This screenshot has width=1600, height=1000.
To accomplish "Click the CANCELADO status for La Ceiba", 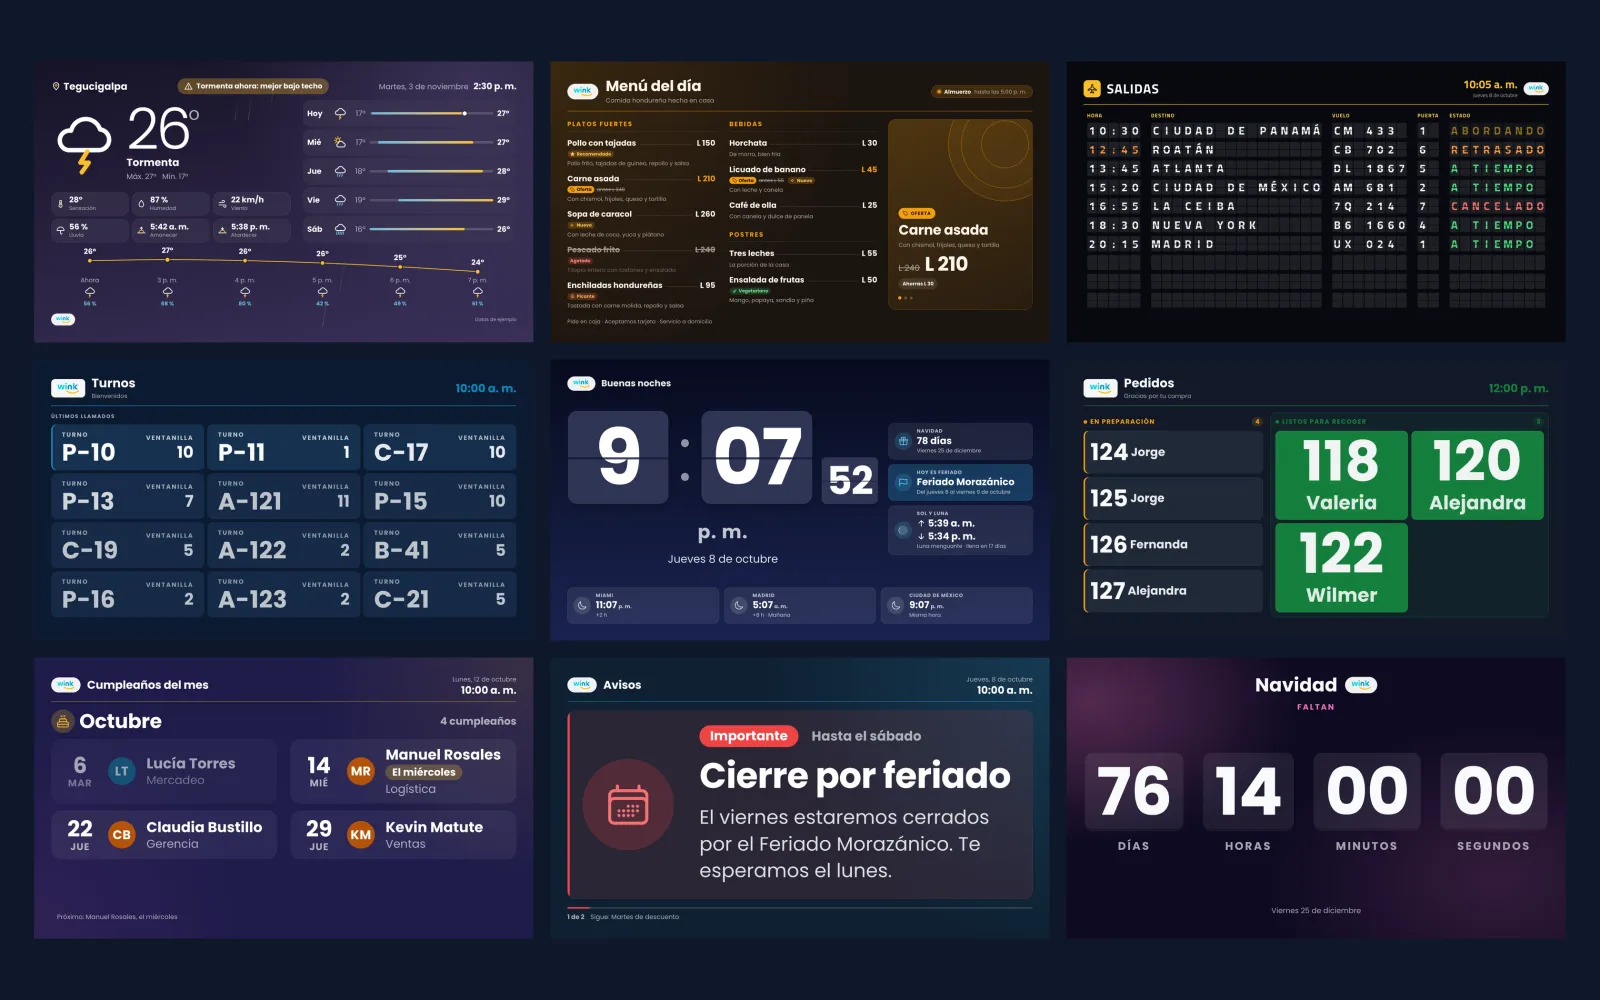I will point(1497,207).
